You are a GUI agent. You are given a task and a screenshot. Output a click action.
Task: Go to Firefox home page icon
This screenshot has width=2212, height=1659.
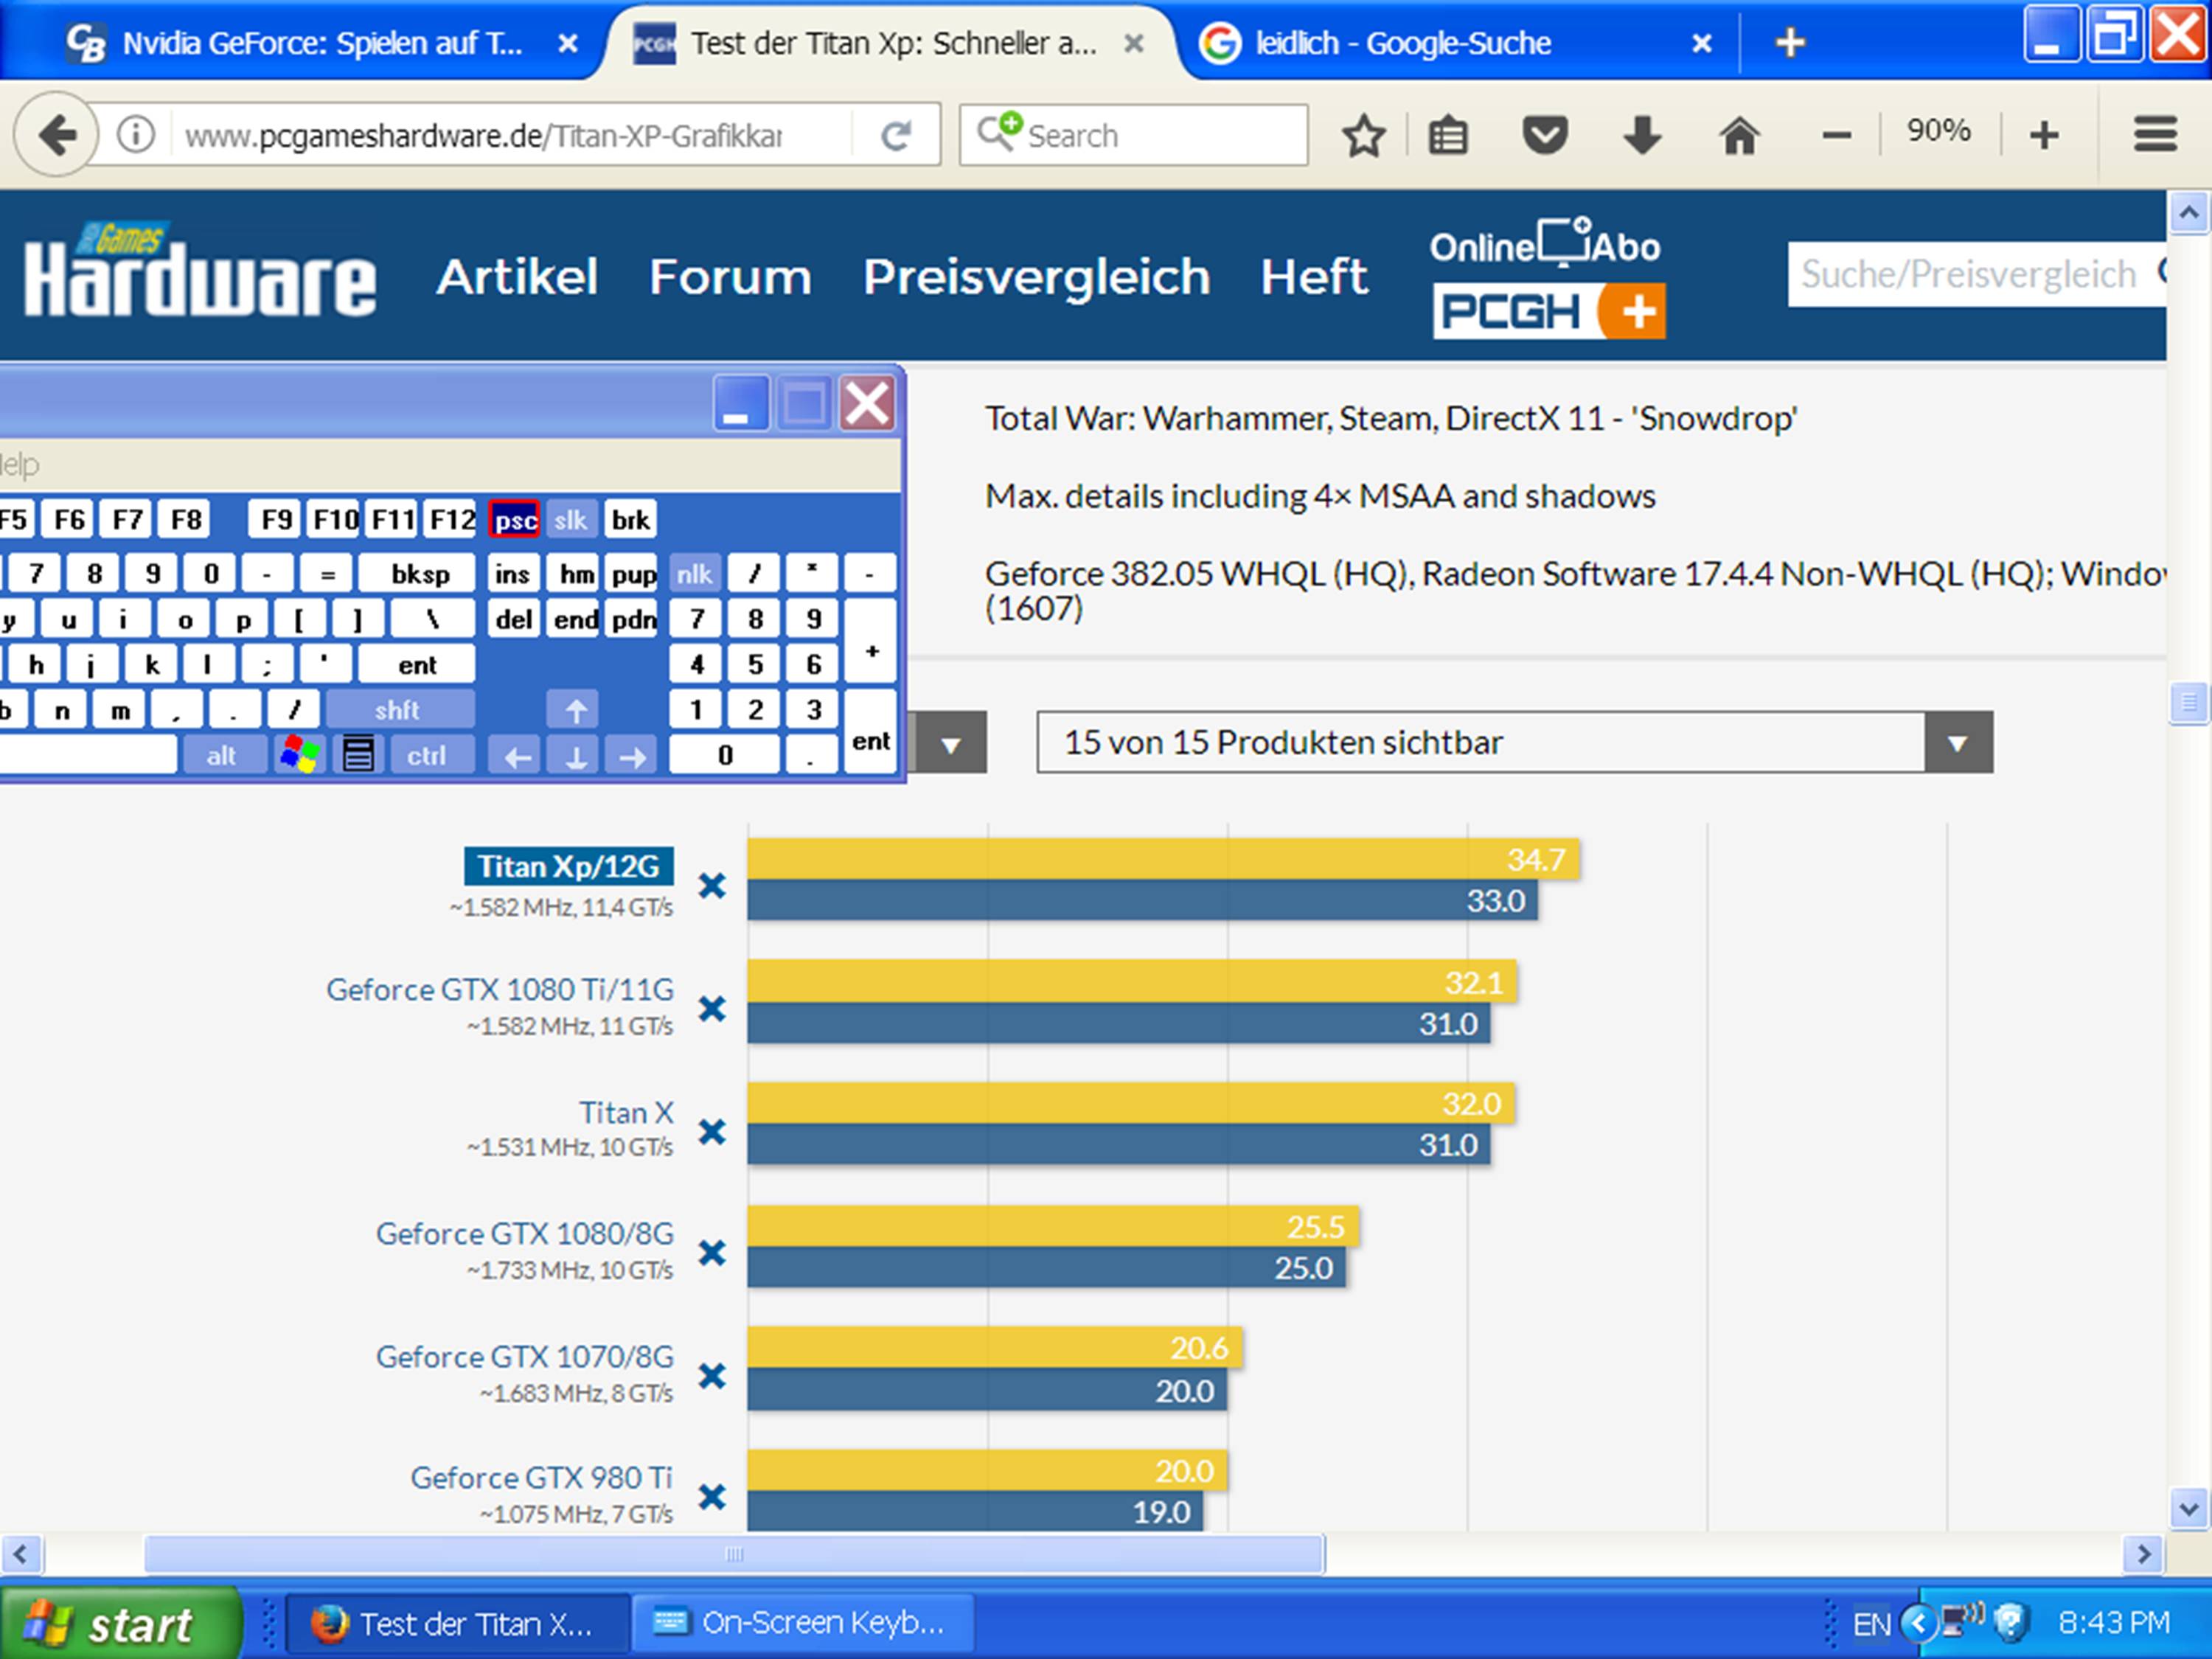click(x=1739, y=135)
